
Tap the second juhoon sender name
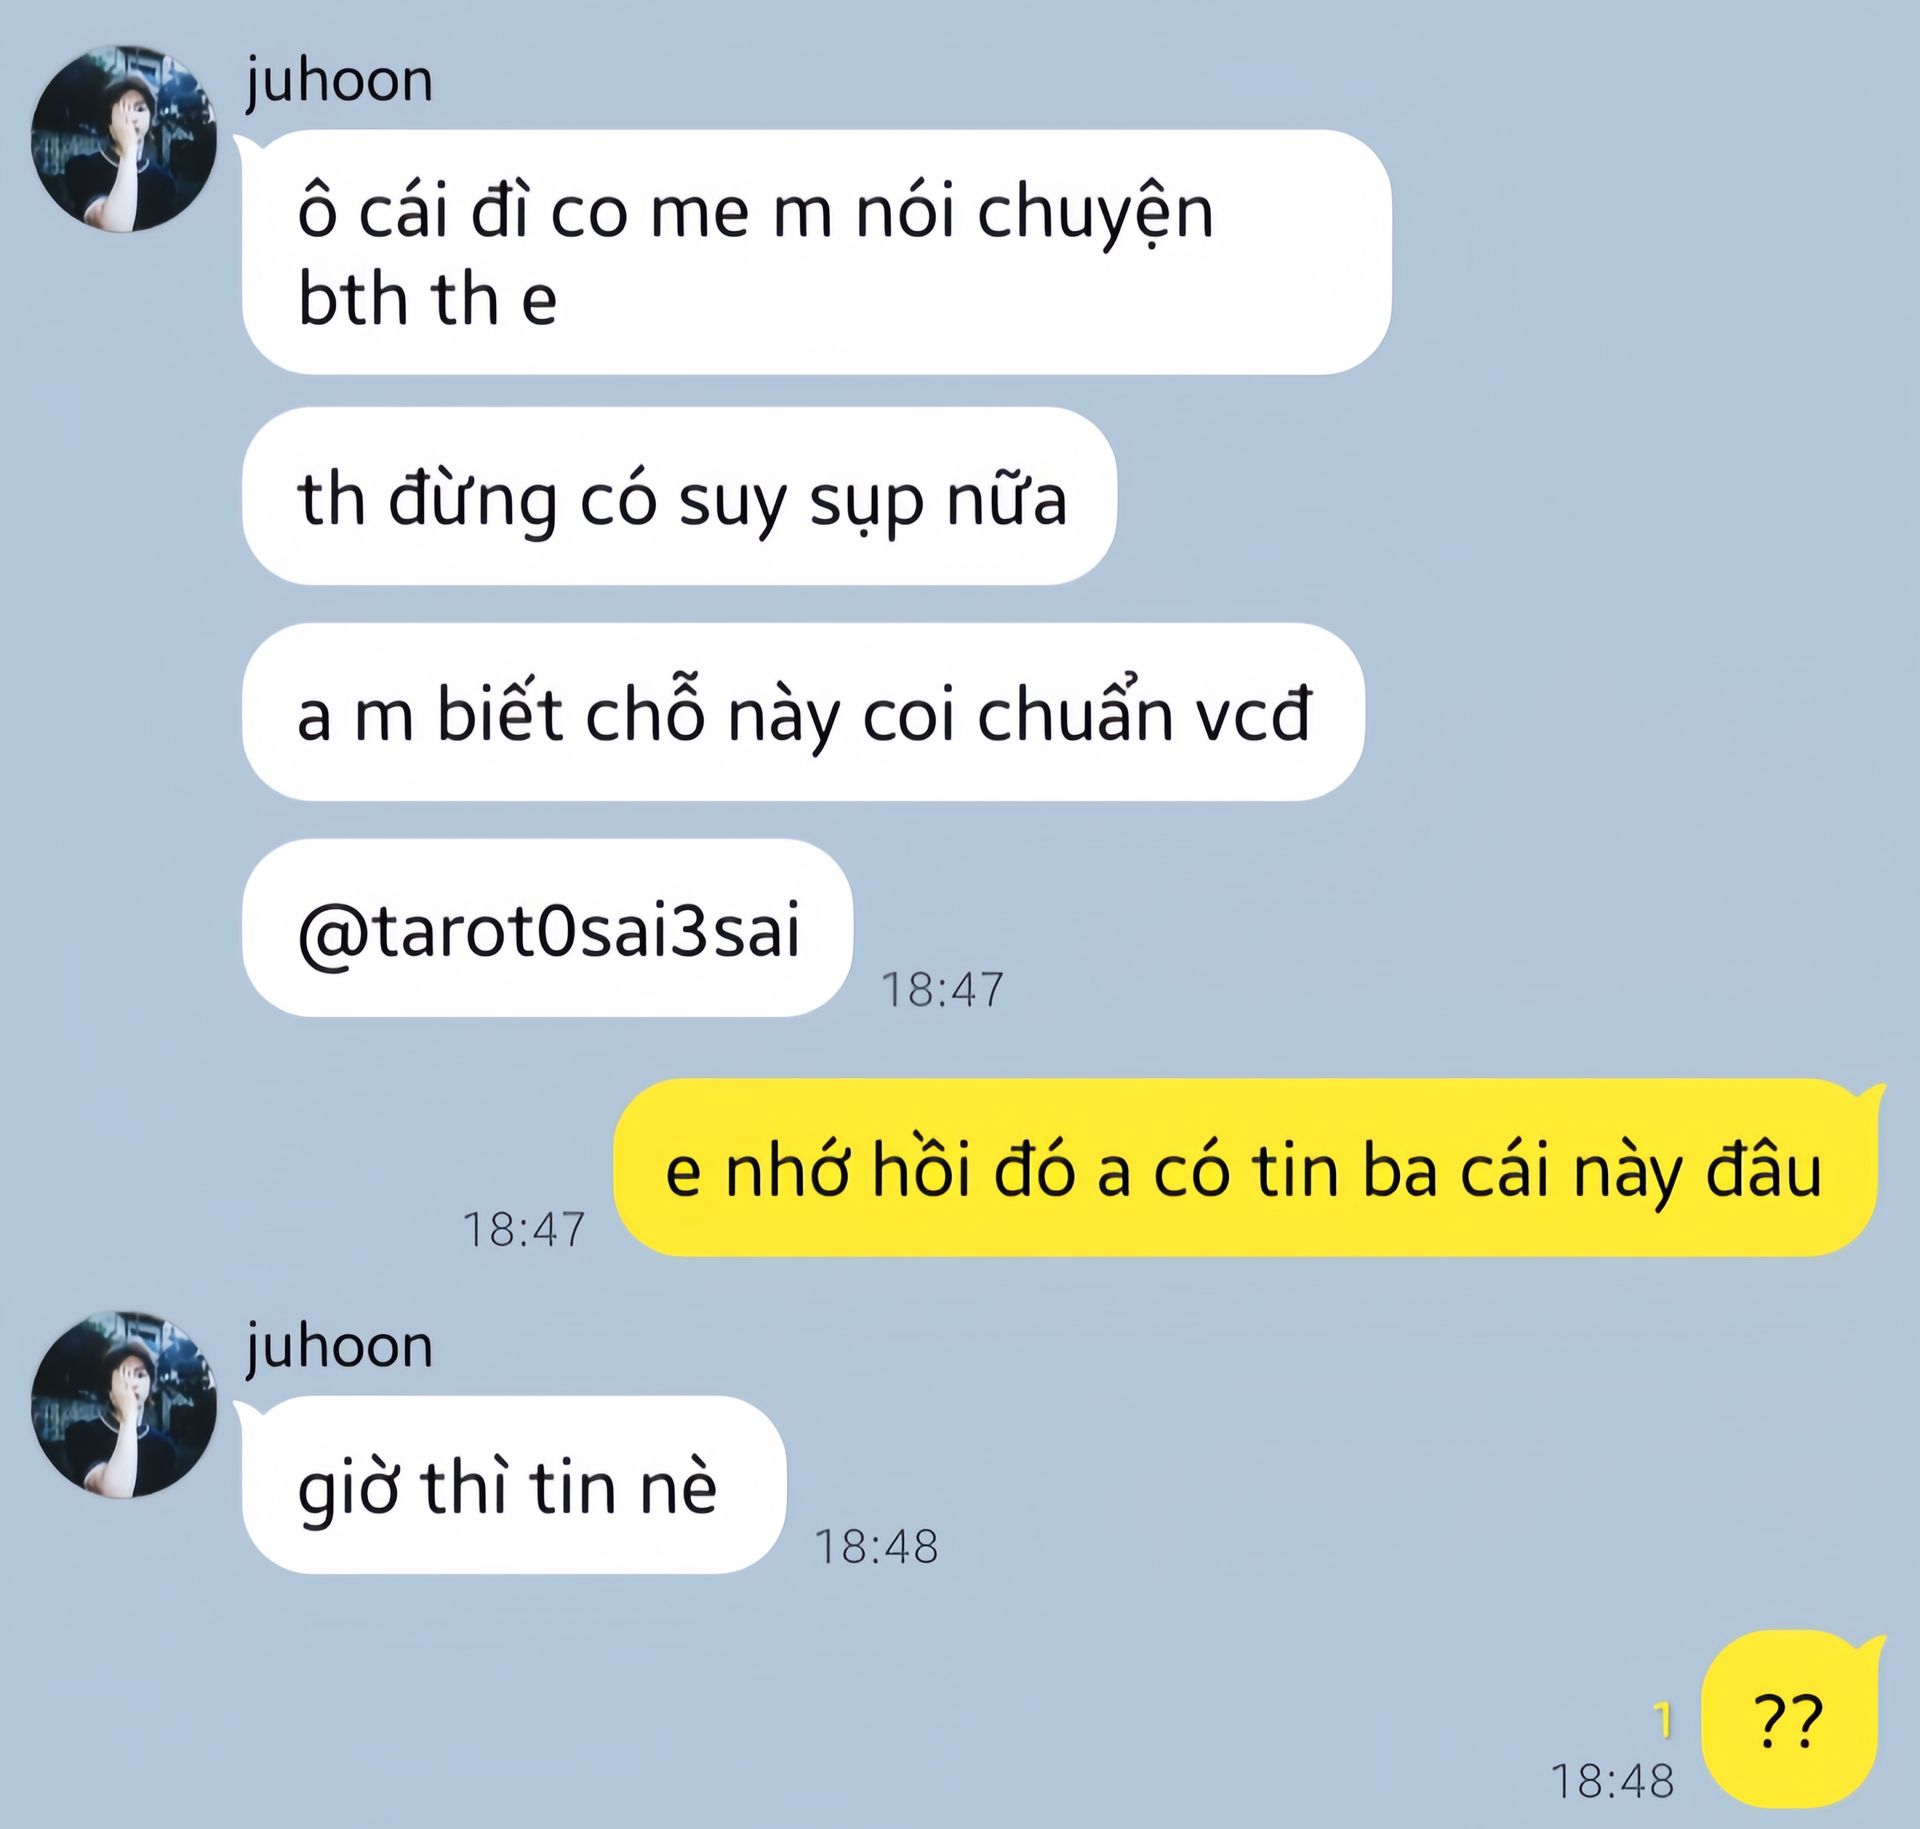pyautogui.click(x=339, y=1347)
